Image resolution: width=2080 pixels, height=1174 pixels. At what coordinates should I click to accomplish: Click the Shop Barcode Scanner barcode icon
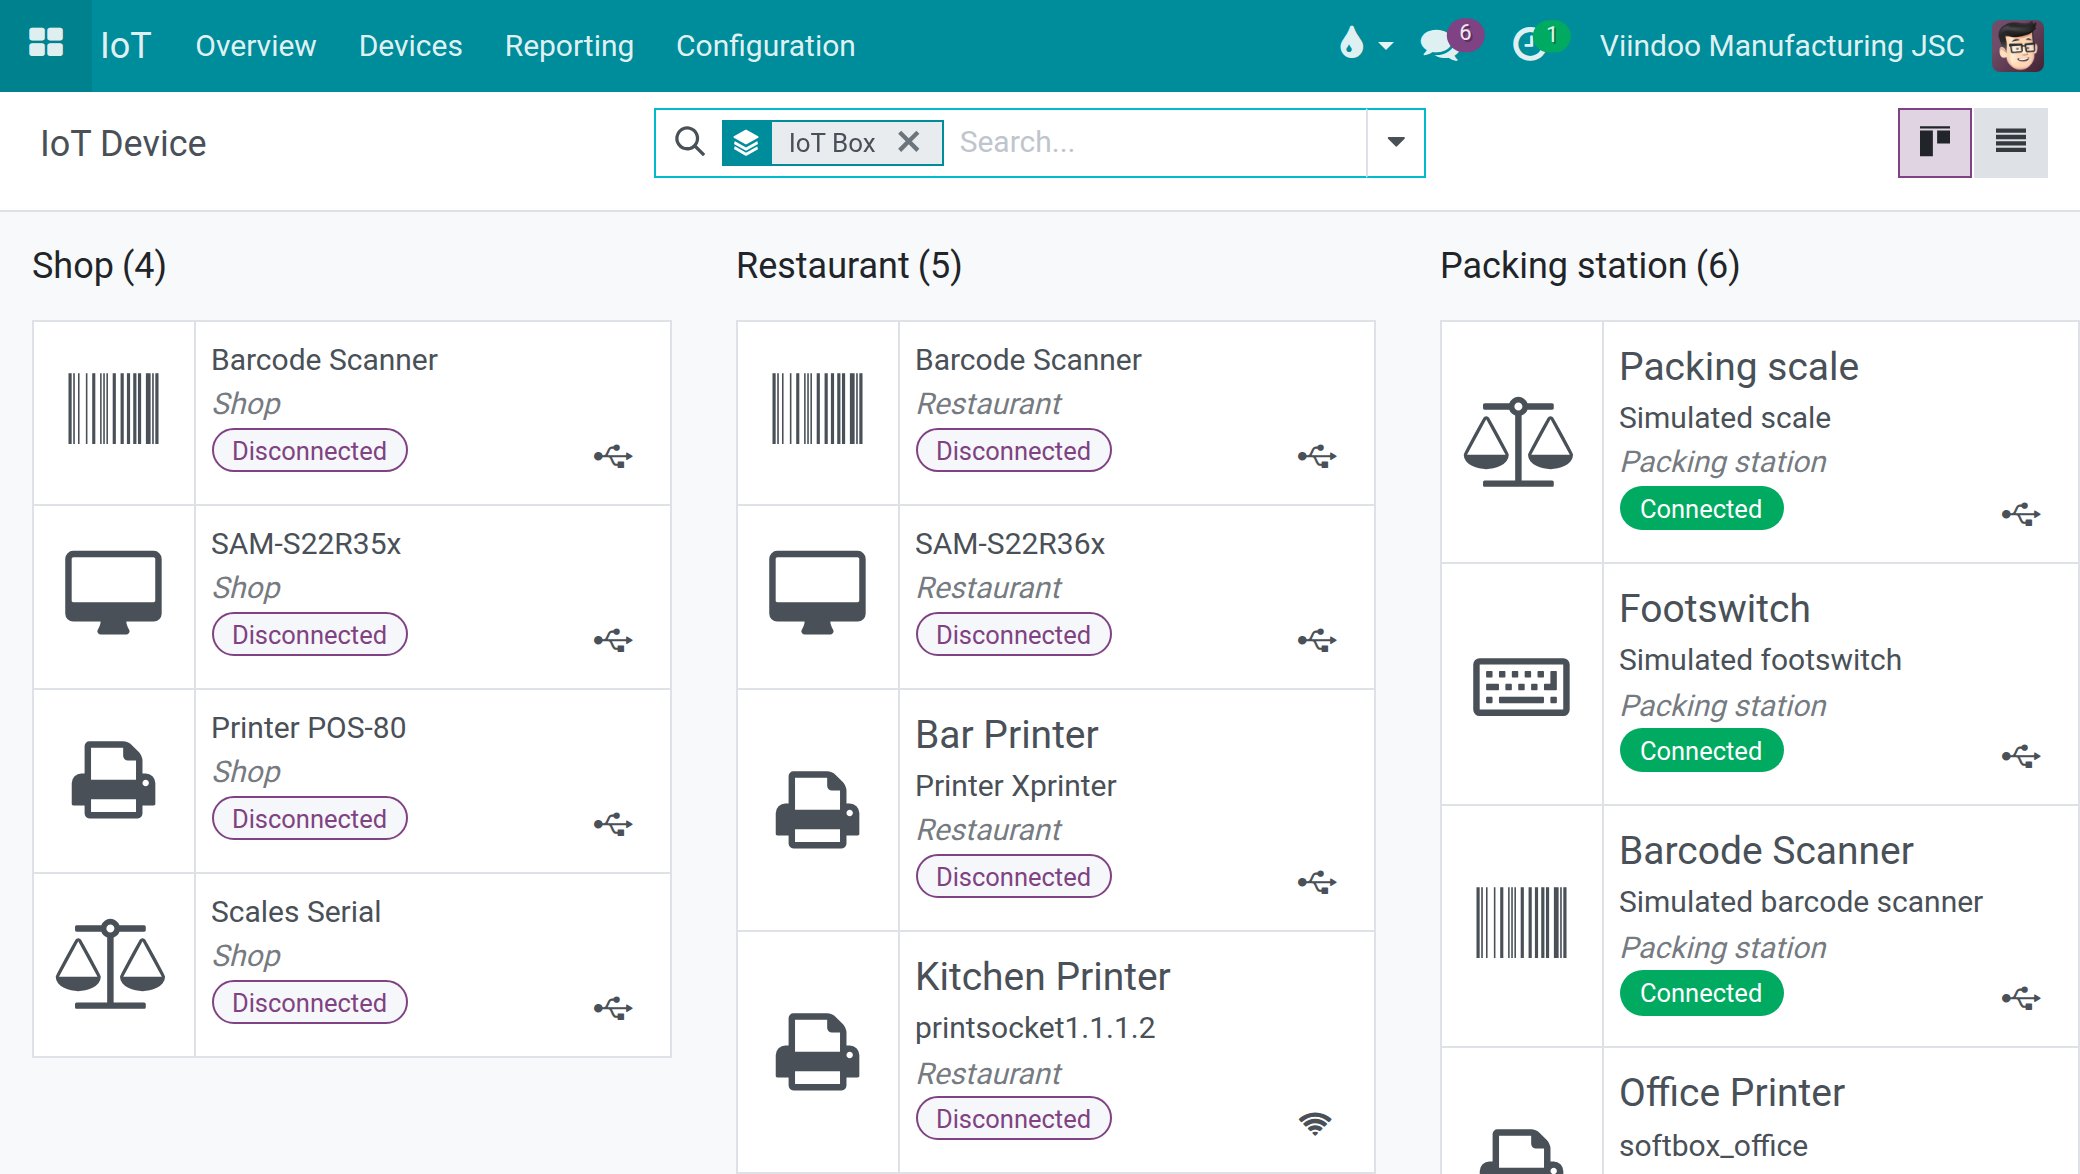coord(113,408)
